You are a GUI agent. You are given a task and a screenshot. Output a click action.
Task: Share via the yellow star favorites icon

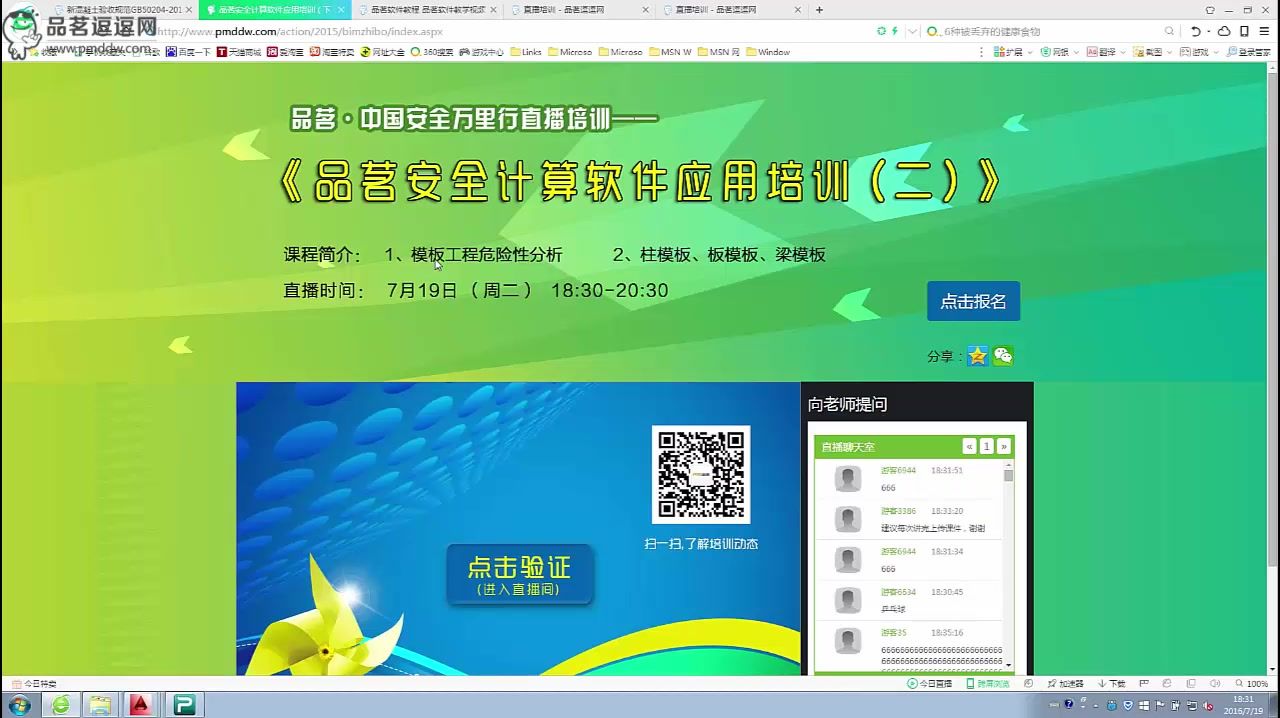[x=977, y=356]
